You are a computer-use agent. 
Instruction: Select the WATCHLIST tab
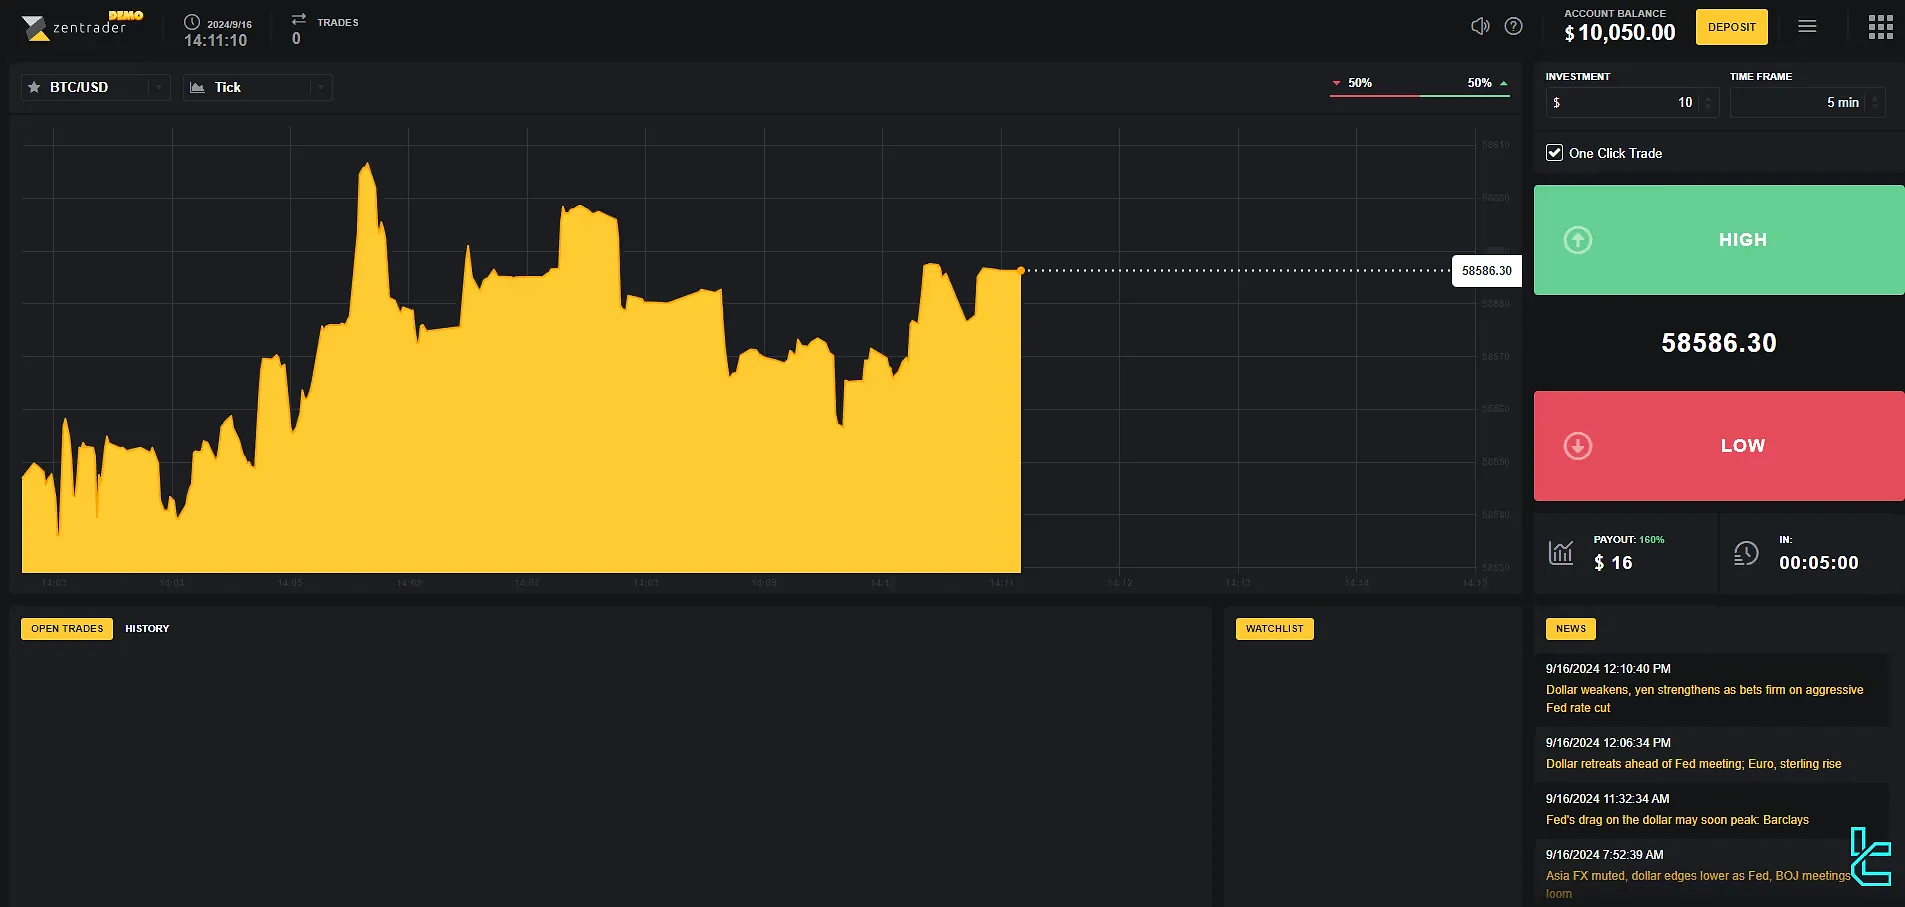1275,629
